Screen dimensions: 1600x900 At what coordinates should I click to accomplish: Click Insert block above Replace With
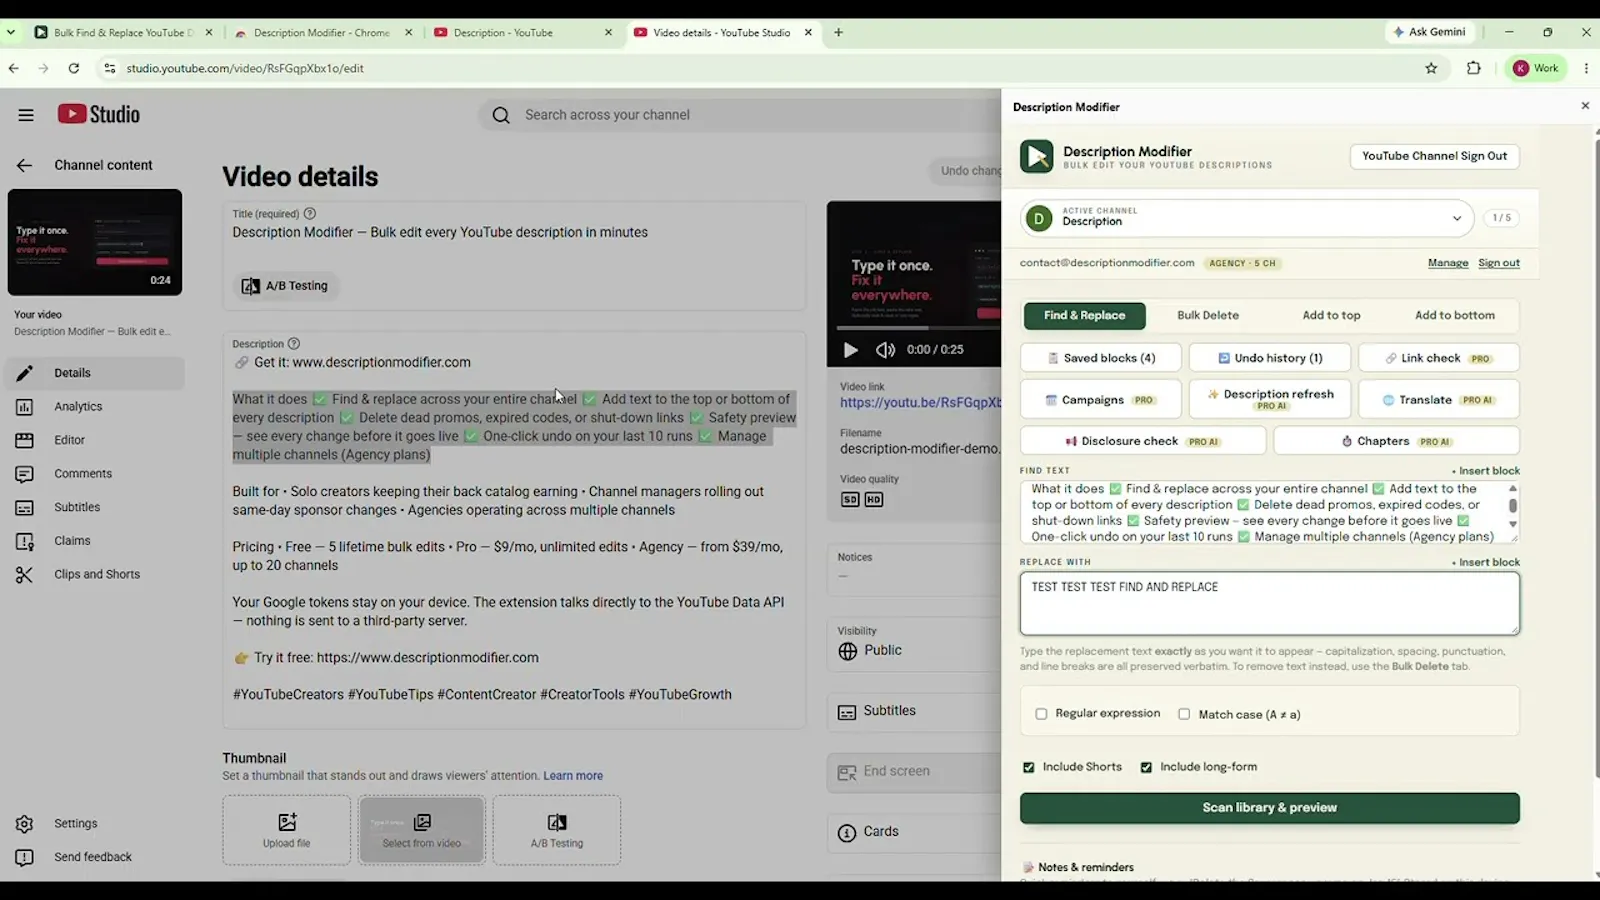point(1486,563)
